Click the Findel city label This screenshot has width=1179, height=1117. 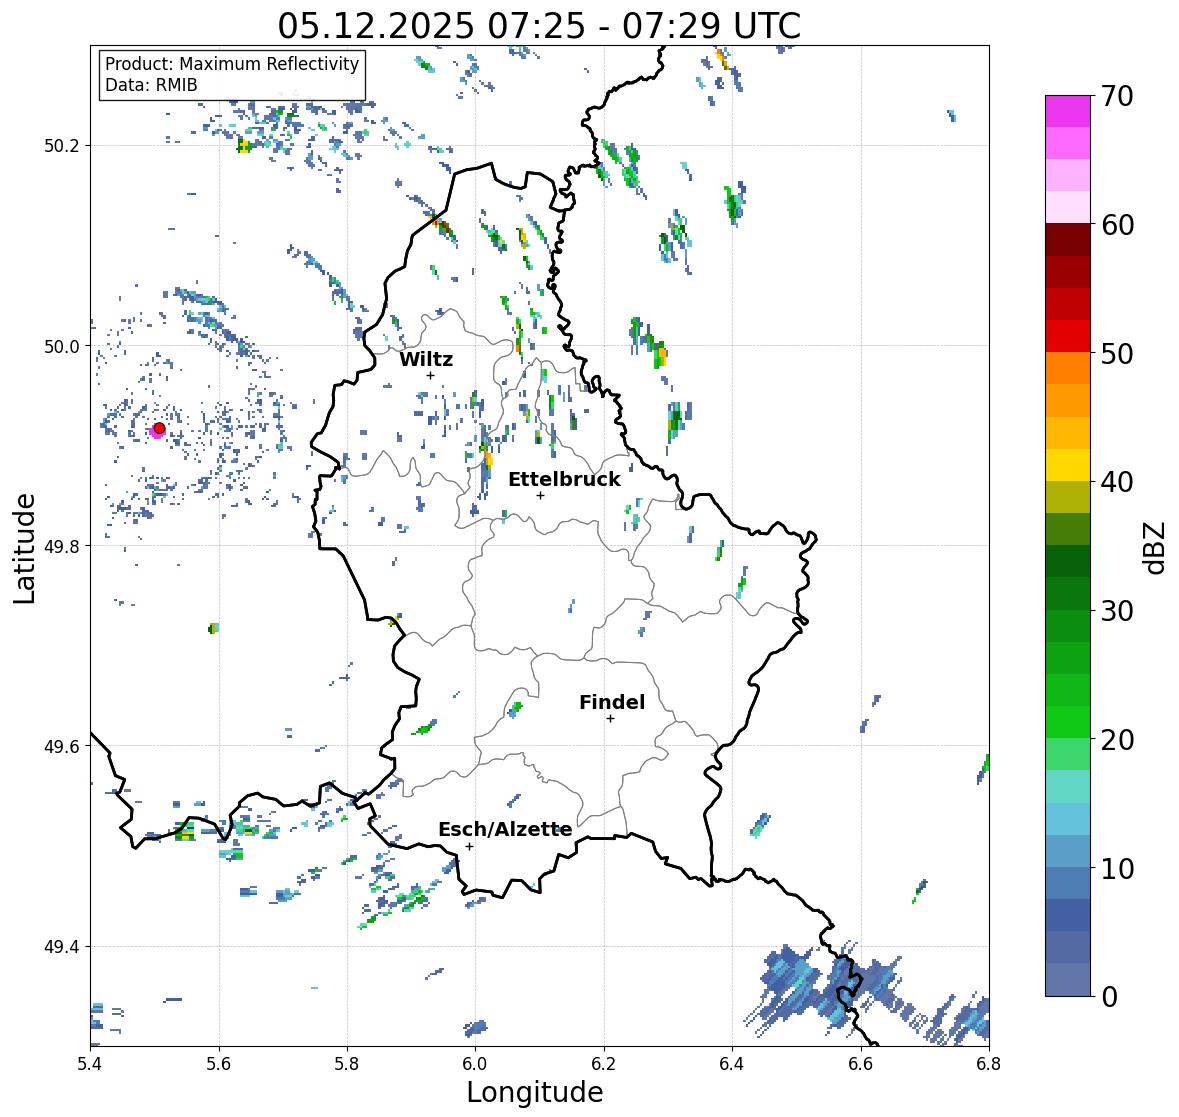click(611, 702)
